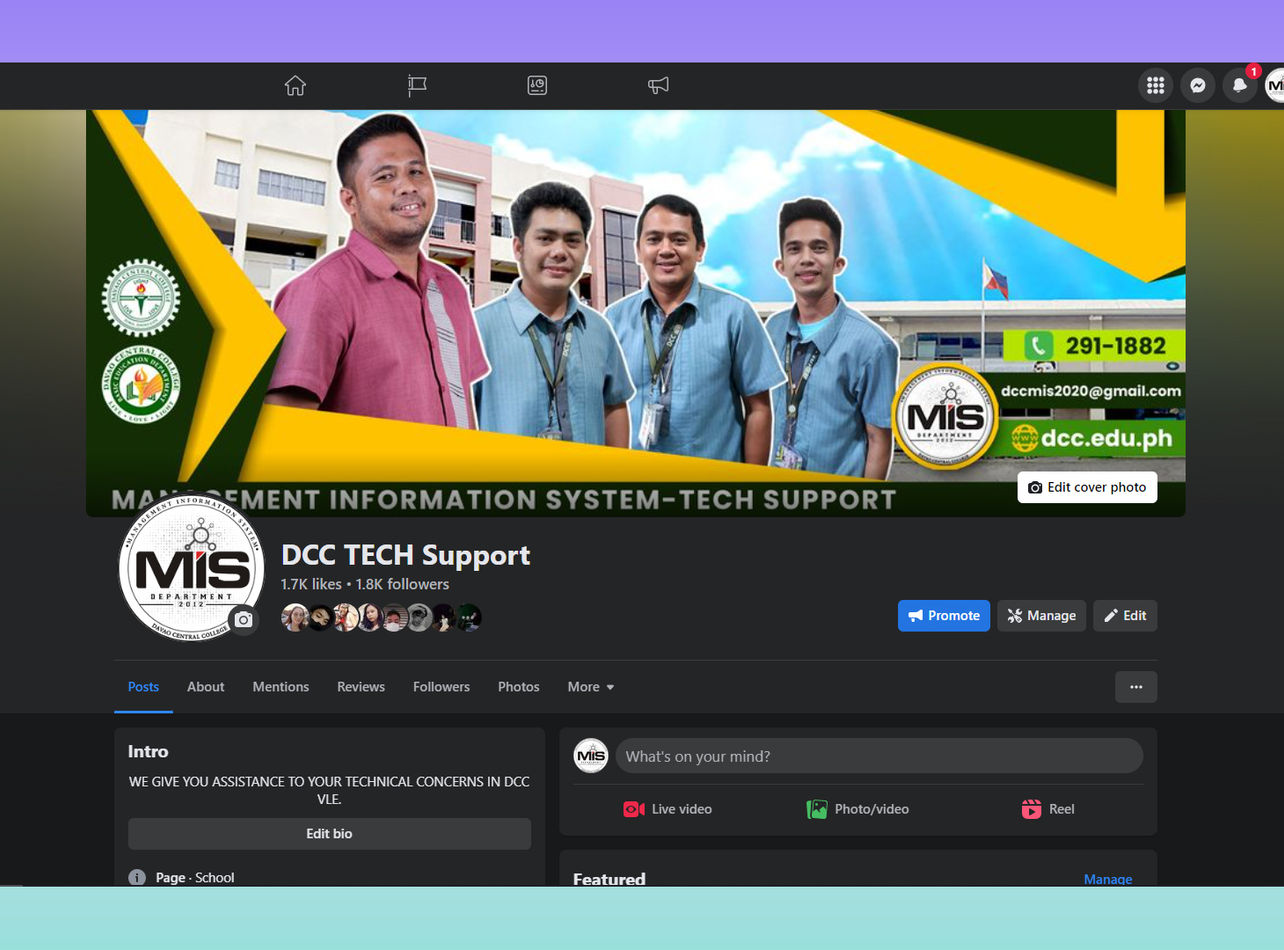Click Manage link in Featured section
The image size is (1284, 950).
[1108, 879]
